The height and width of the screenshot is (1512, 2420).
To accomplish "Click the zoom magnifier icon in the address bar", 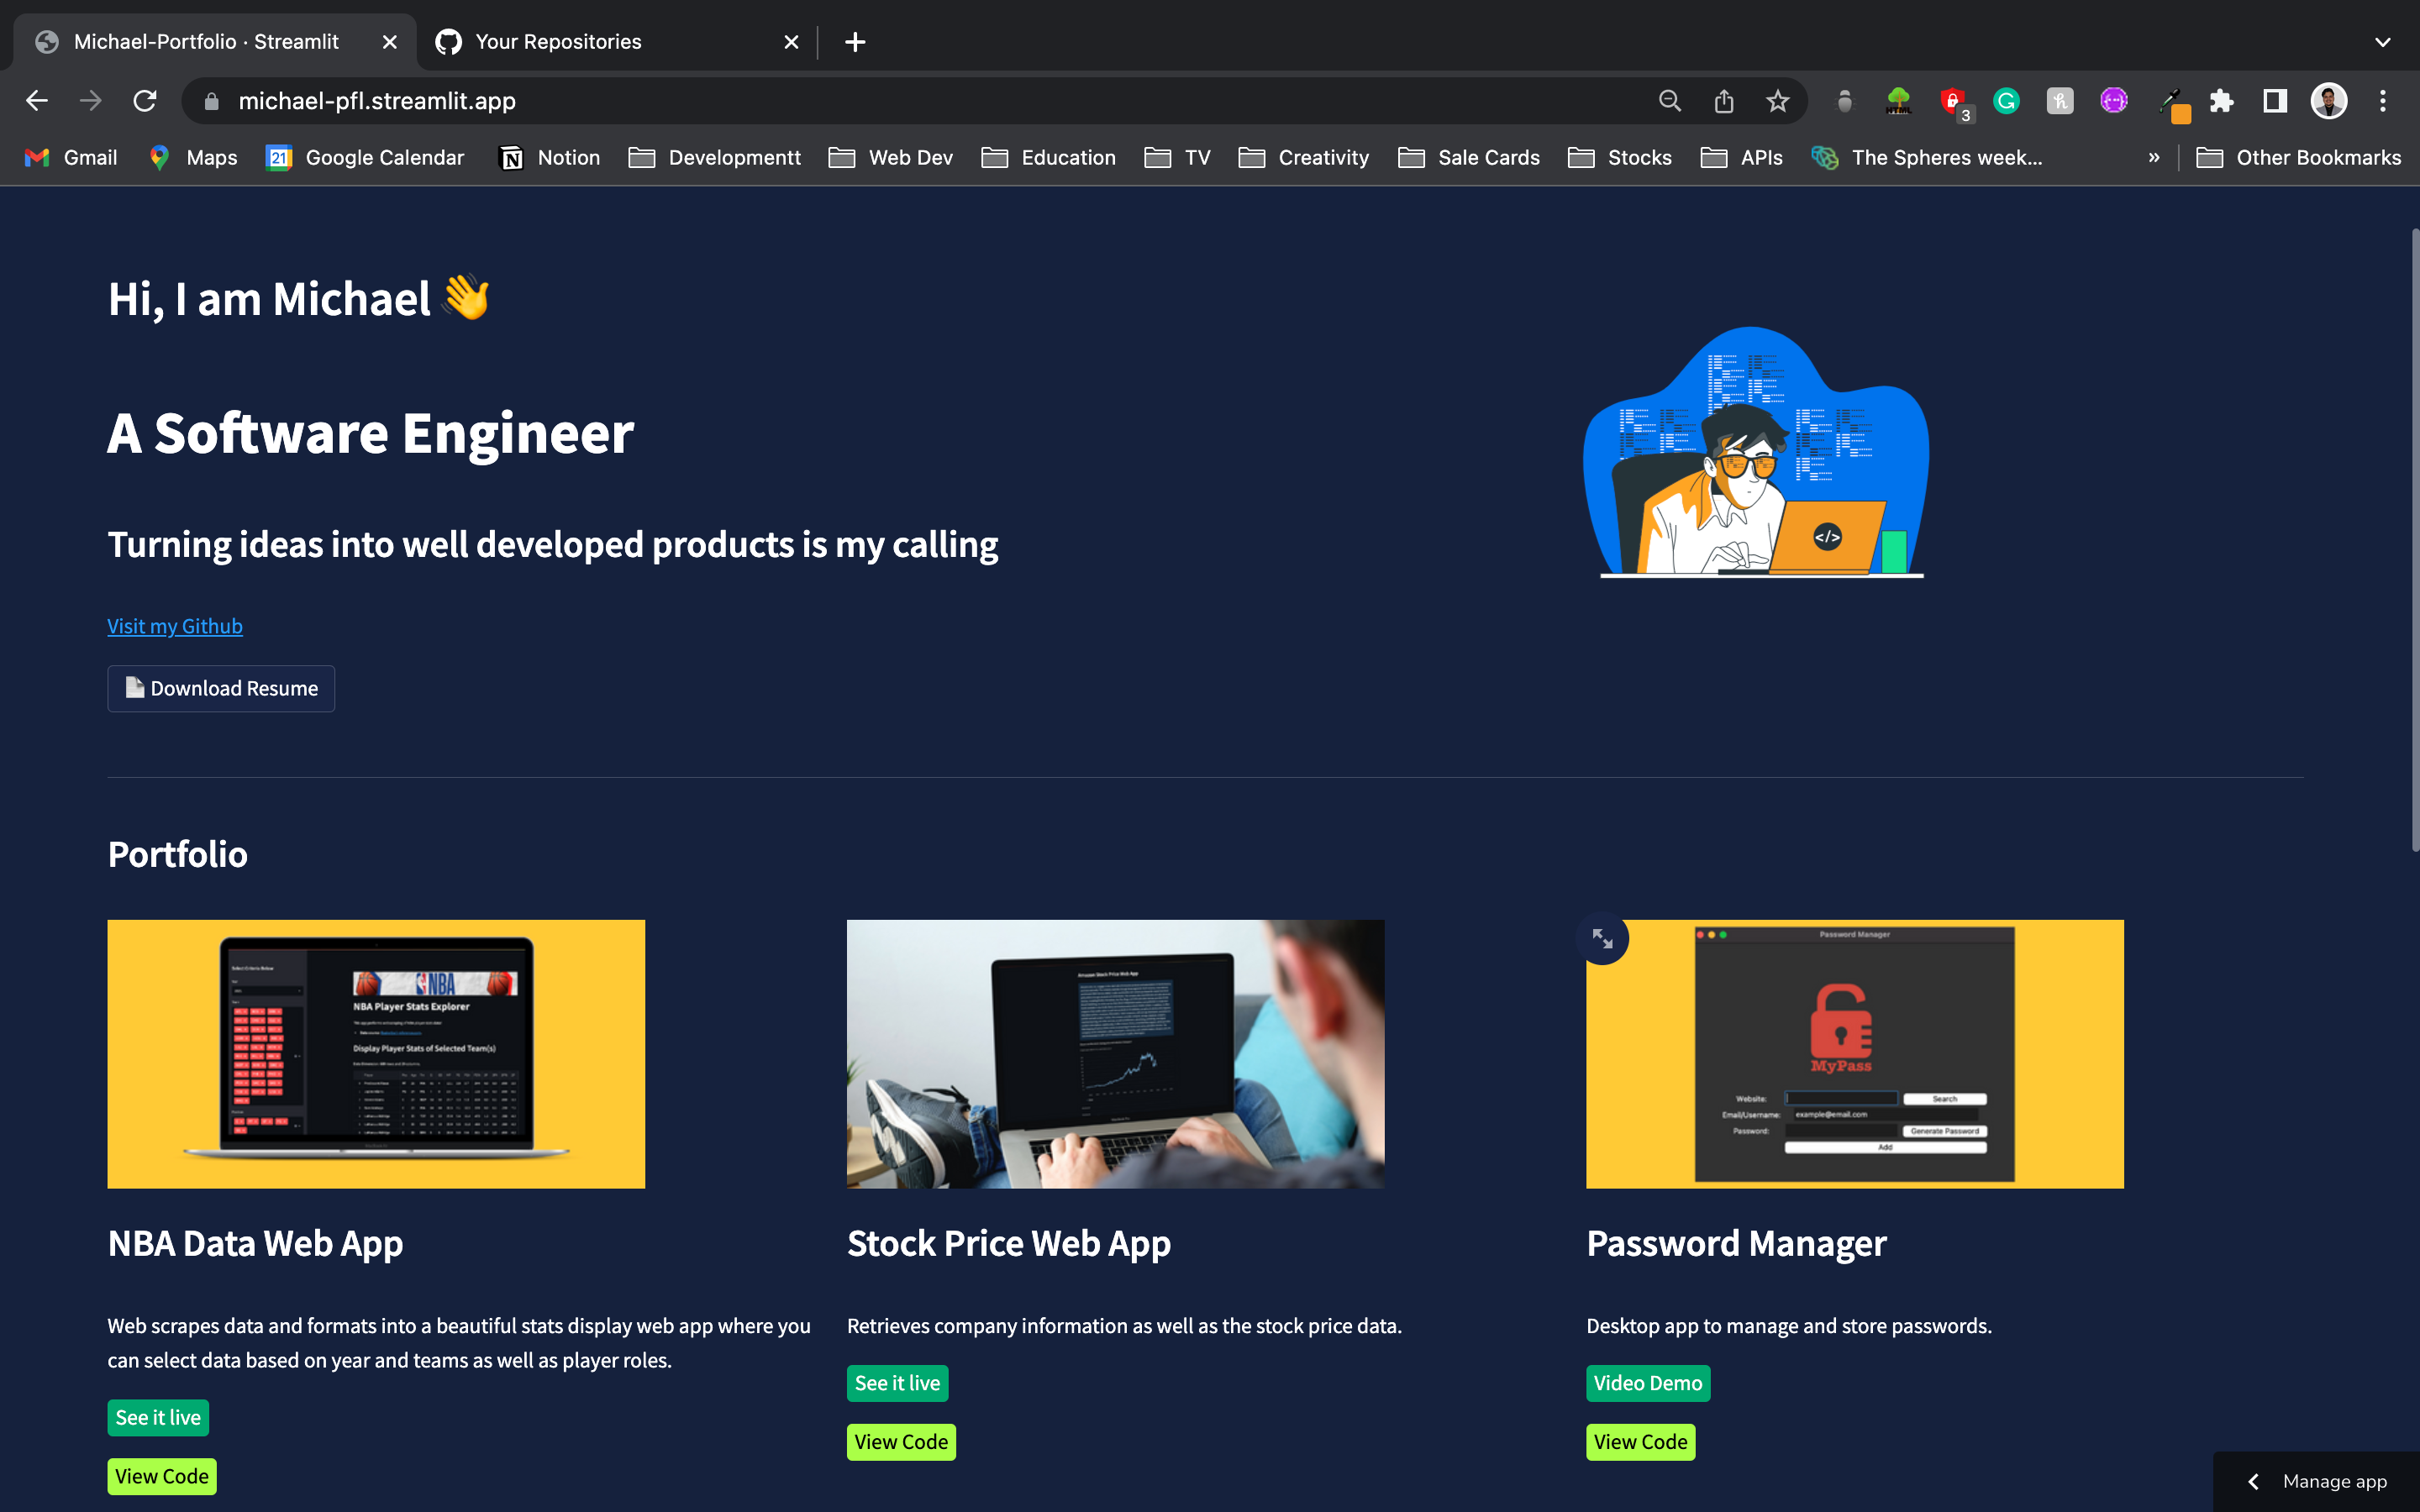I will (x=1670, y=100).
